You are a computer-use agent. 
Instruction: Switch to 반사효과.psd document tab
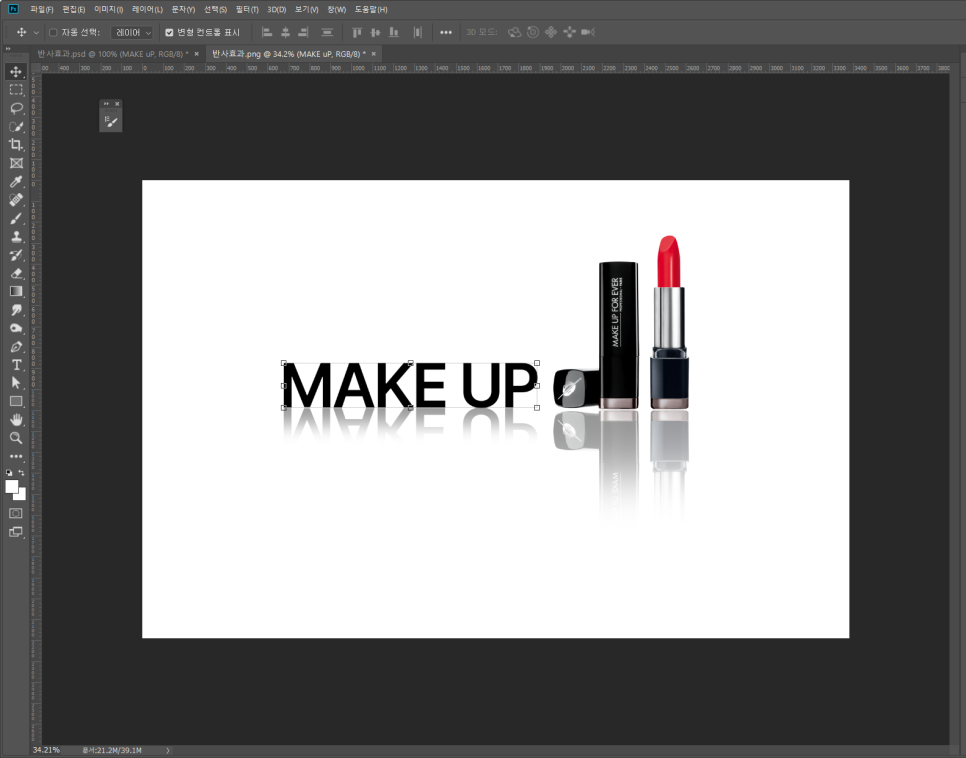point(108,53)
